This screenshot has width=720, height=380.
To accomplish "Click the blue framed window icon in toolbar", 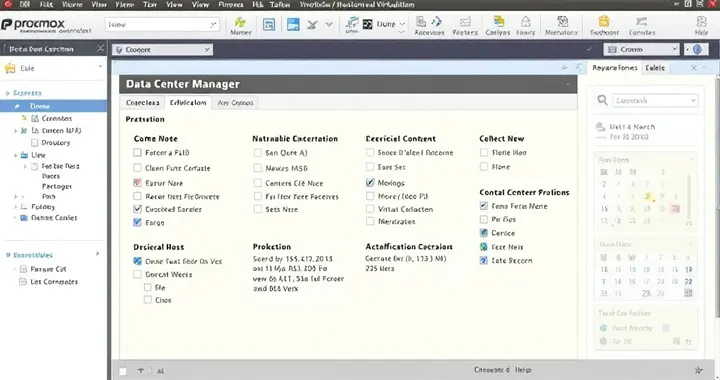I will point(269,25).
